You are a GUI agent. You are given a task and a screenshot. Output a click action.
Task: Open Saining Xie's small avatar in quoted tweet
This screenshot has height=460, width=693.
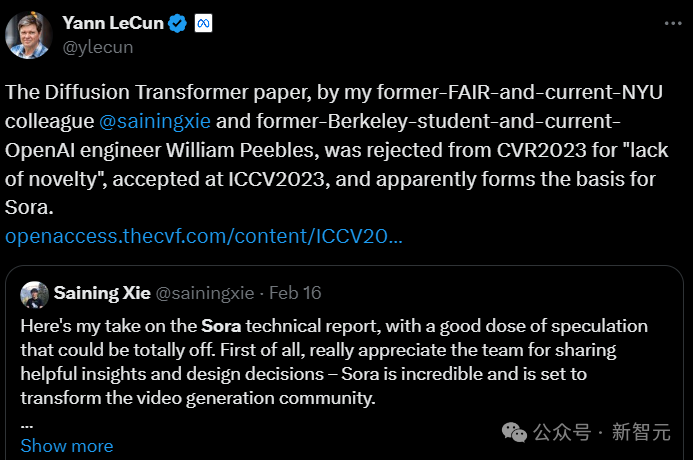point(35,294)
